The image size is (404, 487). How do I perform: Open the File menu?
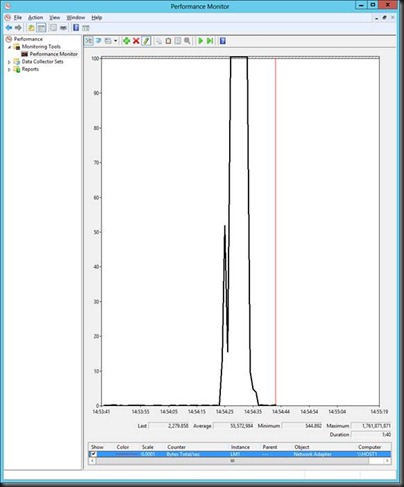coord(18,17)
